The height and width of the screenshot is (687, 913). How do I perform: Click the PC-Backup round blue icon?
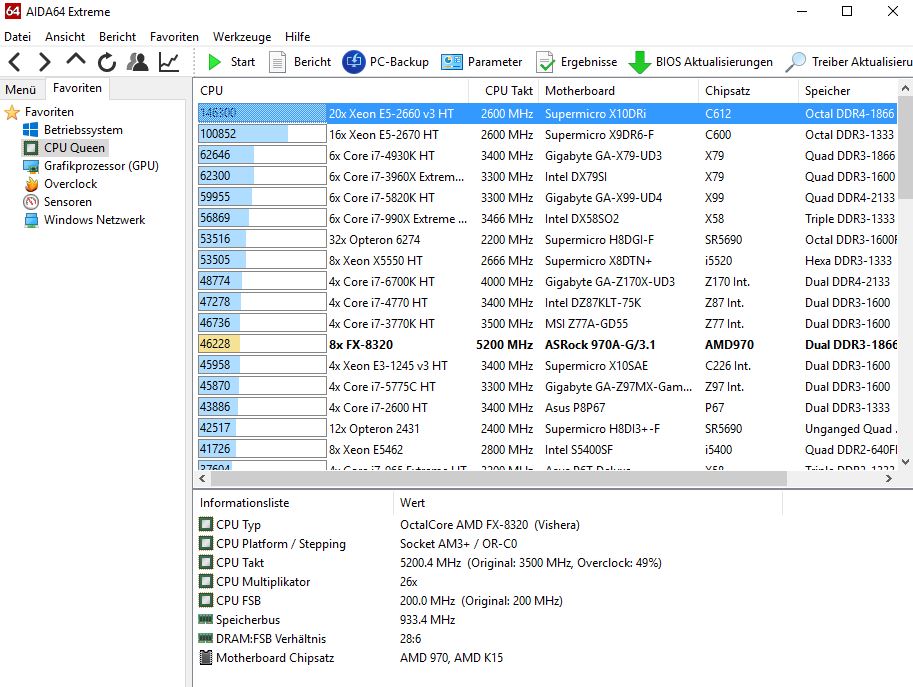pos(353,62)
